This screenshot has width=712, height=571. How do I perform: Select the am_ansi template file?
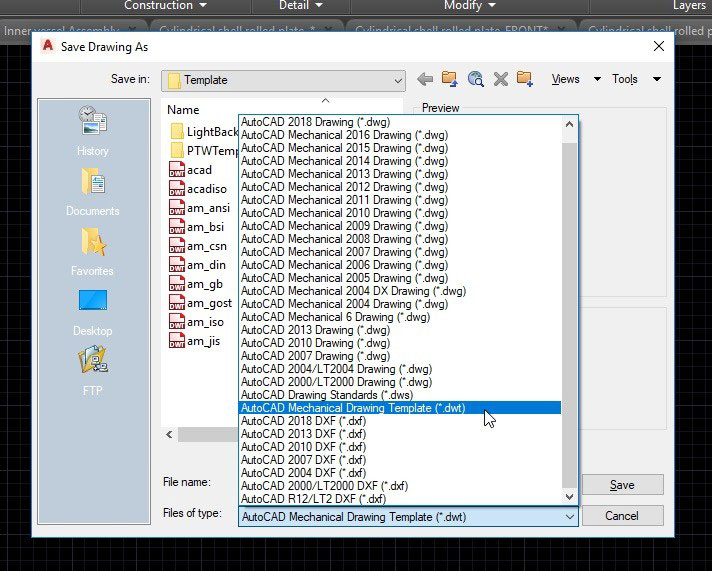pos(199,208)
